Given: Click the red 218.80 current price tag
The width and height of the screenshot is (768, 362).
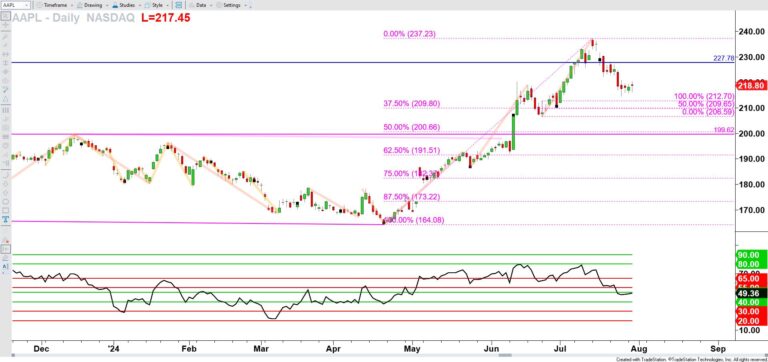Looking at the screenshot, I should [751, 85].
